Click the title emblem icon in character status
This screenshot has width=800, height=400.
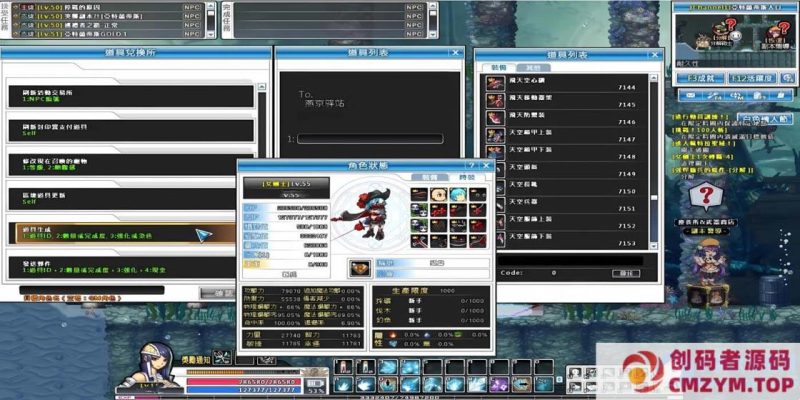click(x=359, y=268)
